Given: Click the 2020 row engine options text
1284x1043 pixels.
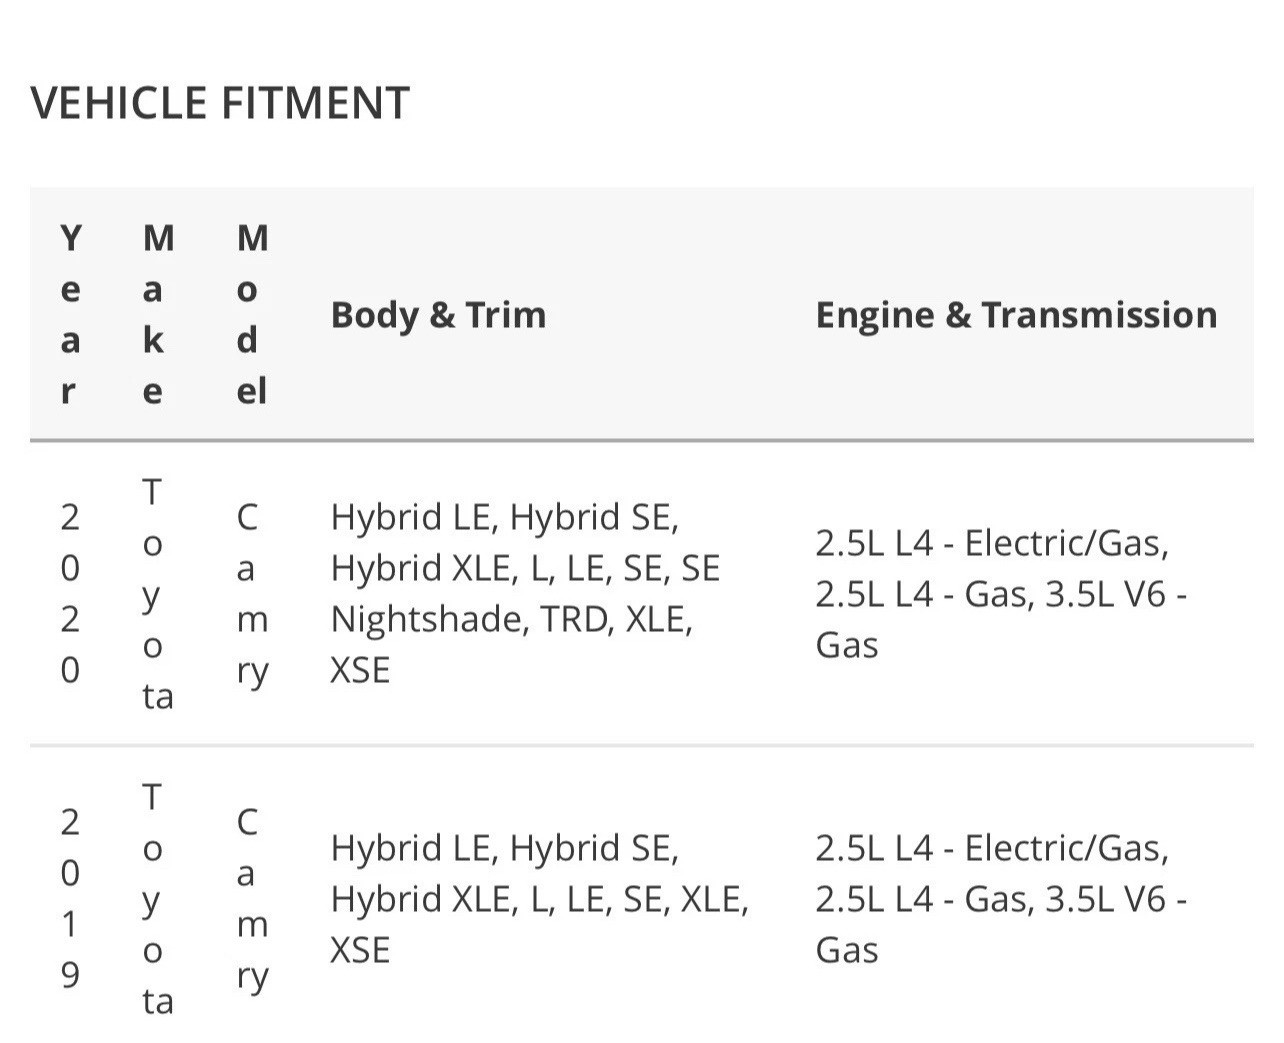Looking at the screenshot, I should click(1001, 593).
